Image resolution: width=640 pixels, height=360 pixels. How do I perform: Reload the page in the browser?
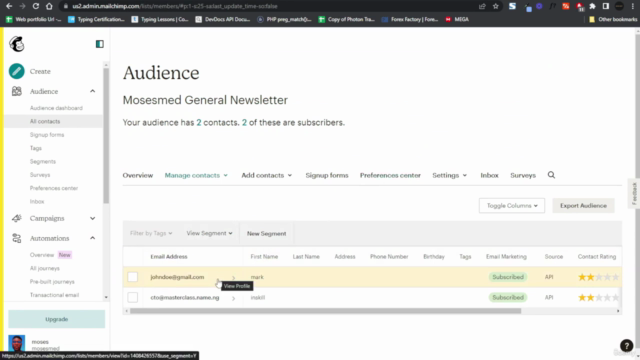36,6
